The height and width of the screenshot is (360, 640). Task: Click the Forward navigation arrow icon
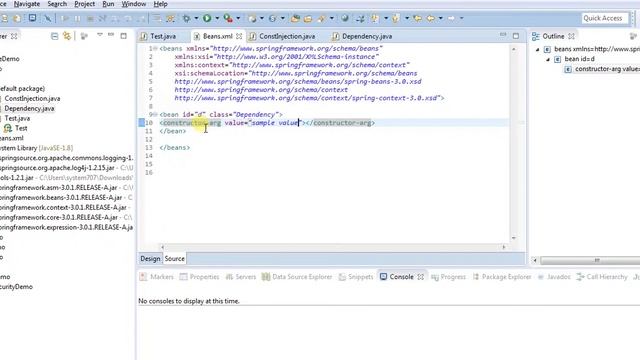(x=451, y=18)
